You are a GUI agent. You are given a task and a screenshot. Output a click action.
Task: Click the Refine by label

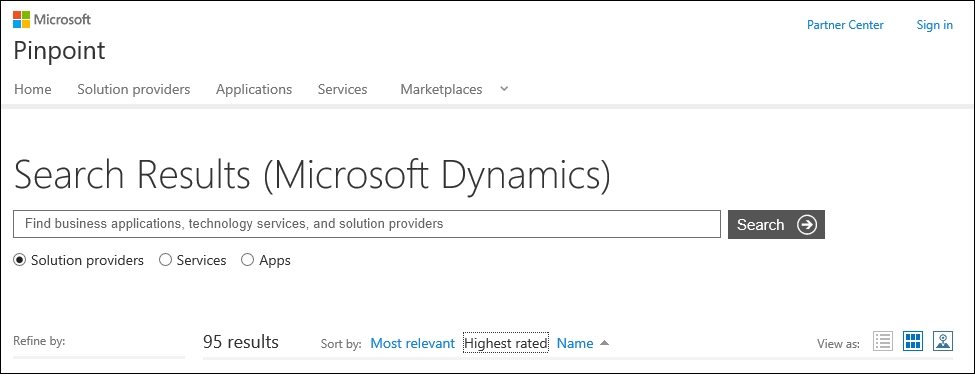tap(39, 341)
